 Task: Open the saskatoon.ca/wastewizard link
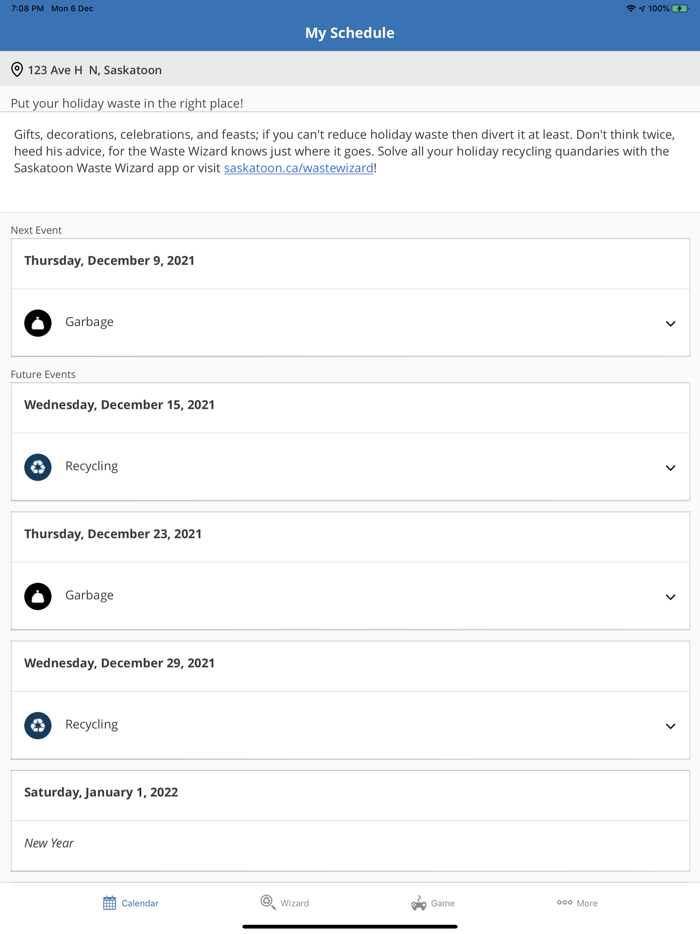point(299,168)
